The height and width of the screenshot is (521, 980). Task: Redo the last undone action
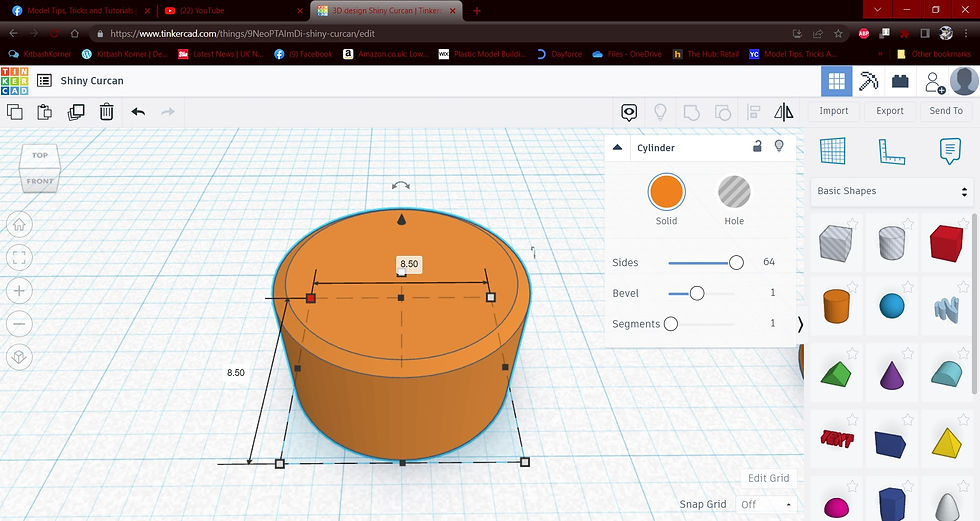point(168,112)
